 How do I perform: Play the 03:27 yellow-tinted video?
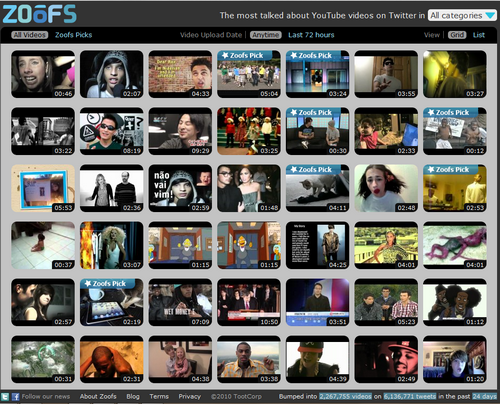455,74
